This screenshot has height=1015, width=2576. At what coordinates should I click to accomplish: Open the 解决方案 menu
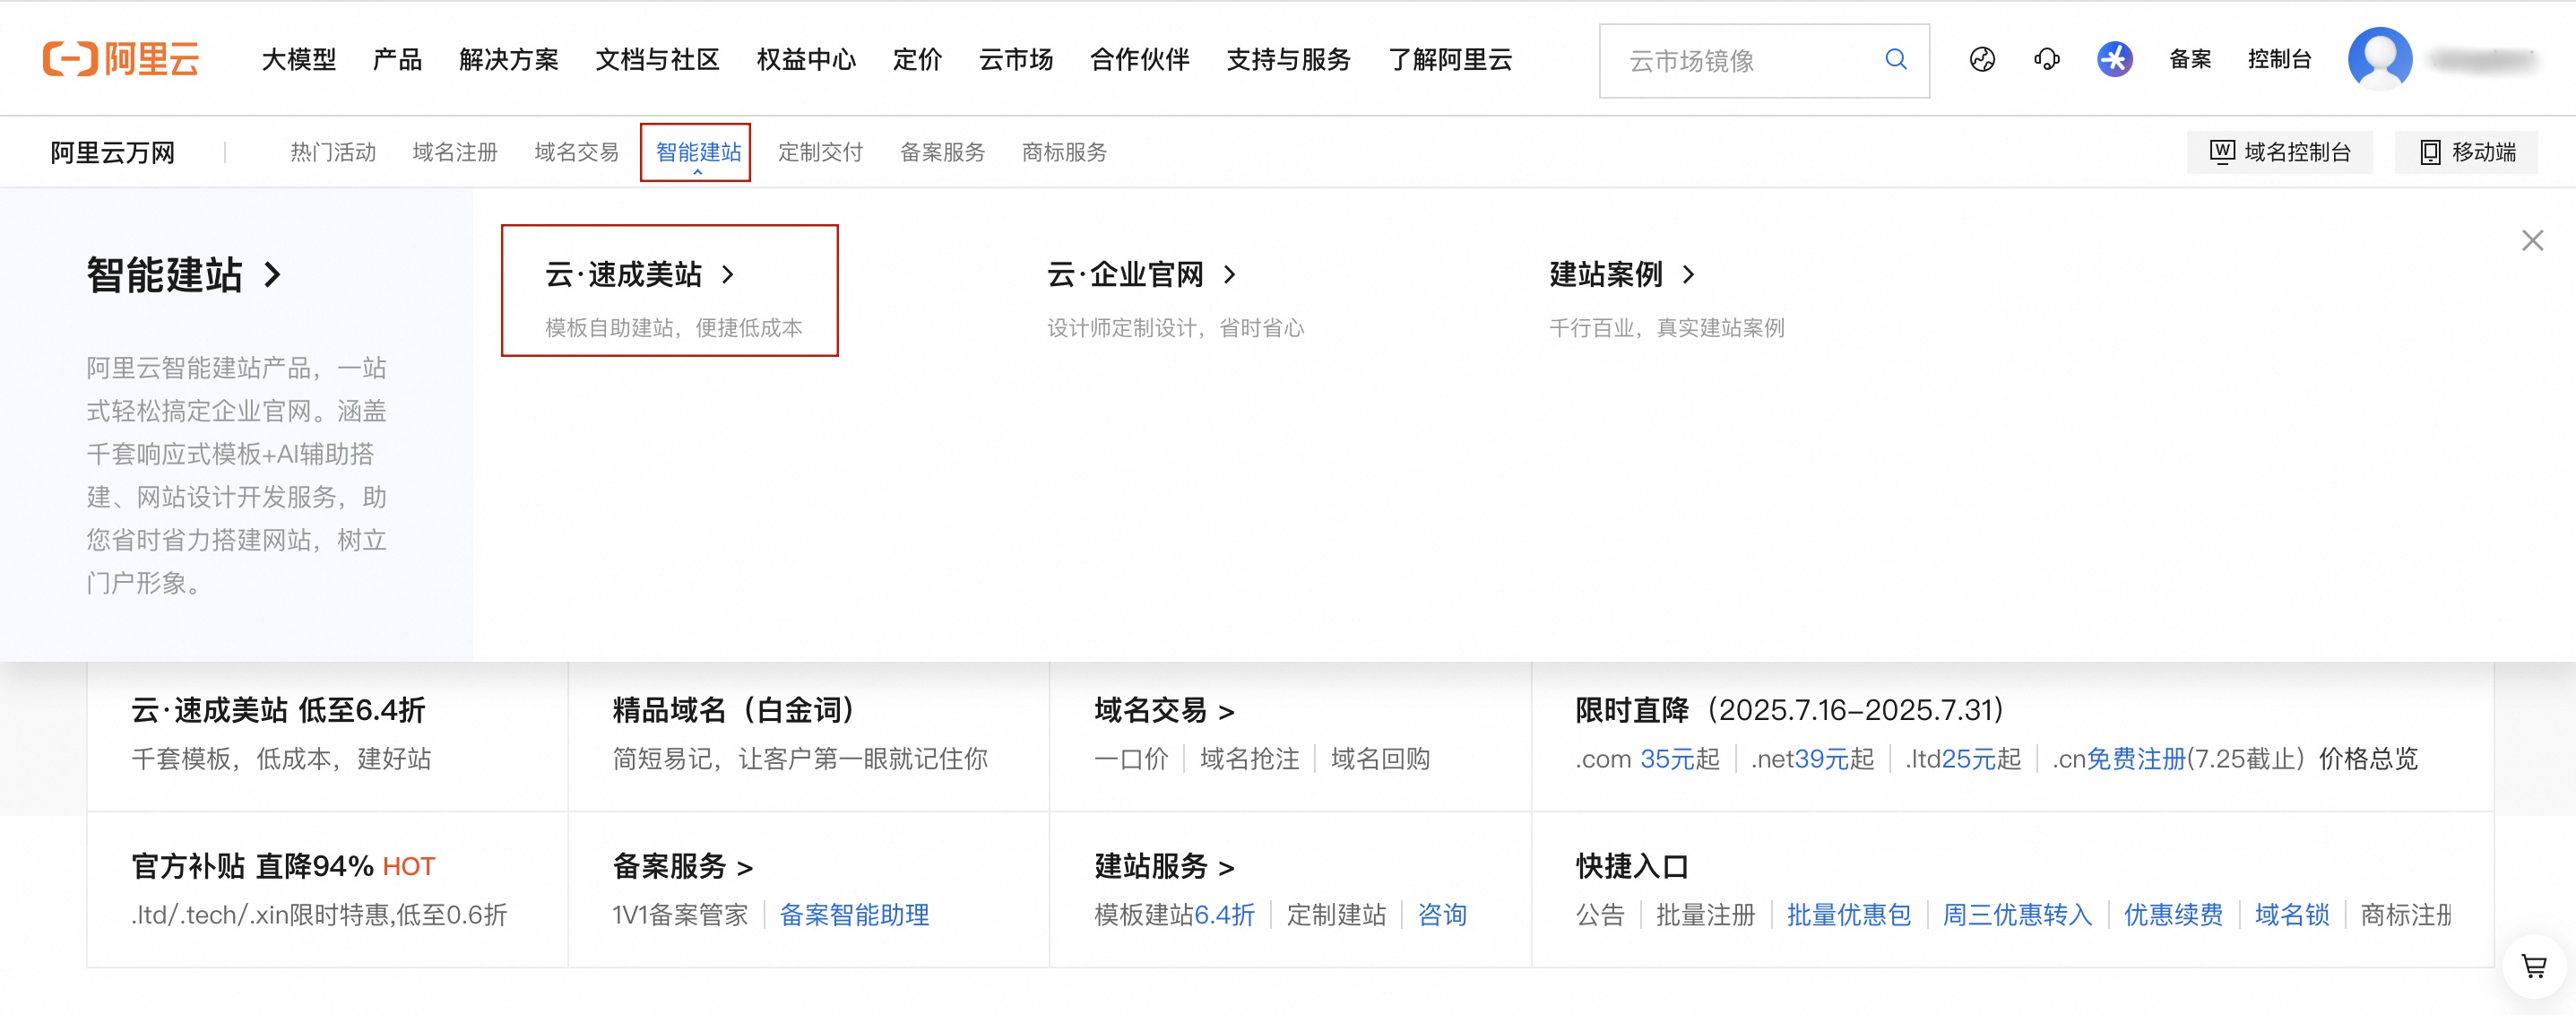click(509, 60)
